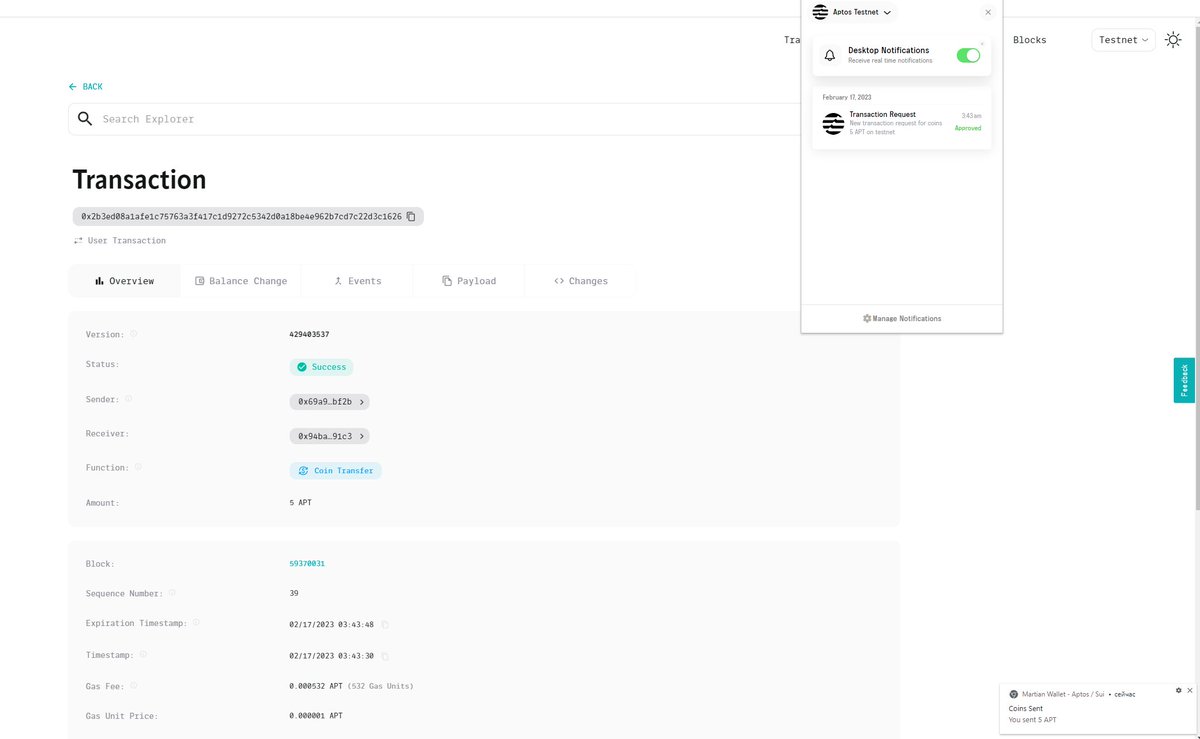Open the Testnet network dropdown

pyautogui.click(x=1124, y=40)
